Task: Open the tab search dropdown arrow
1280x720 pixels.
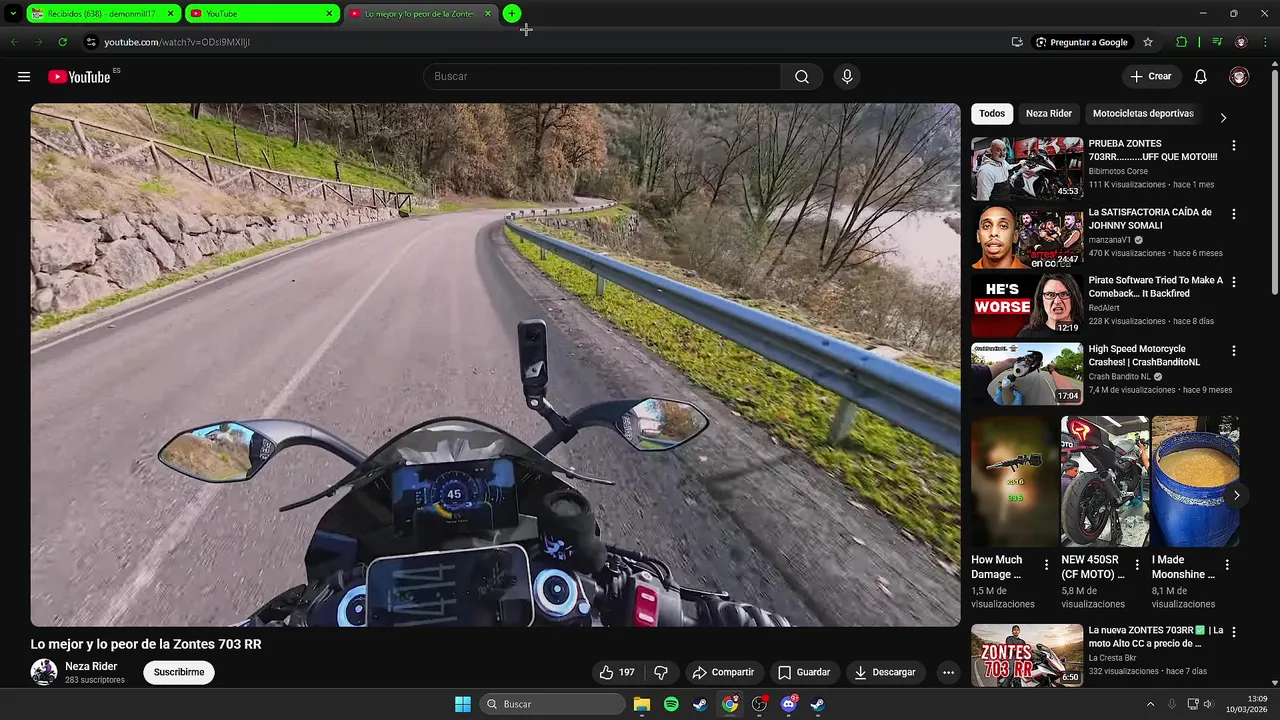Action: pos(13,14)
